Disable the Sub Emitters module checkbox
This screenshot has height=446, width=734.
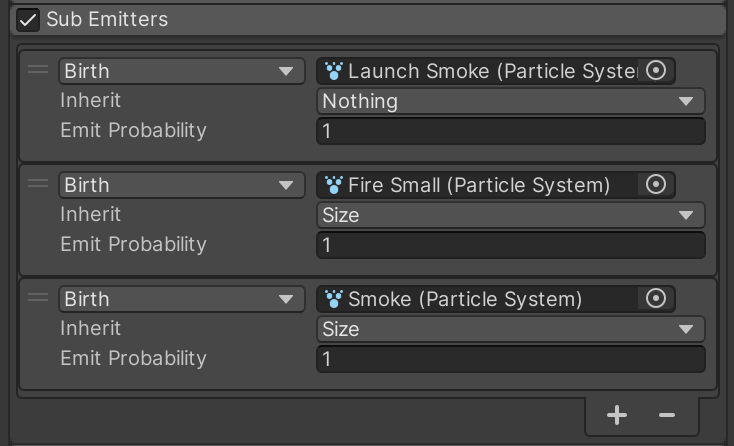[28, 20]
